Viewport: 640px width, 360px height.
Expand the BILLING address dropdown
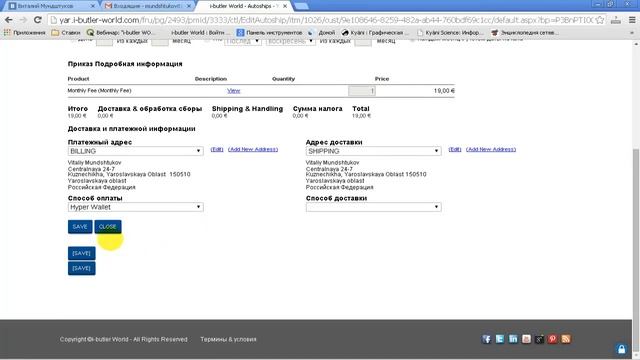[x=136, y=151]
